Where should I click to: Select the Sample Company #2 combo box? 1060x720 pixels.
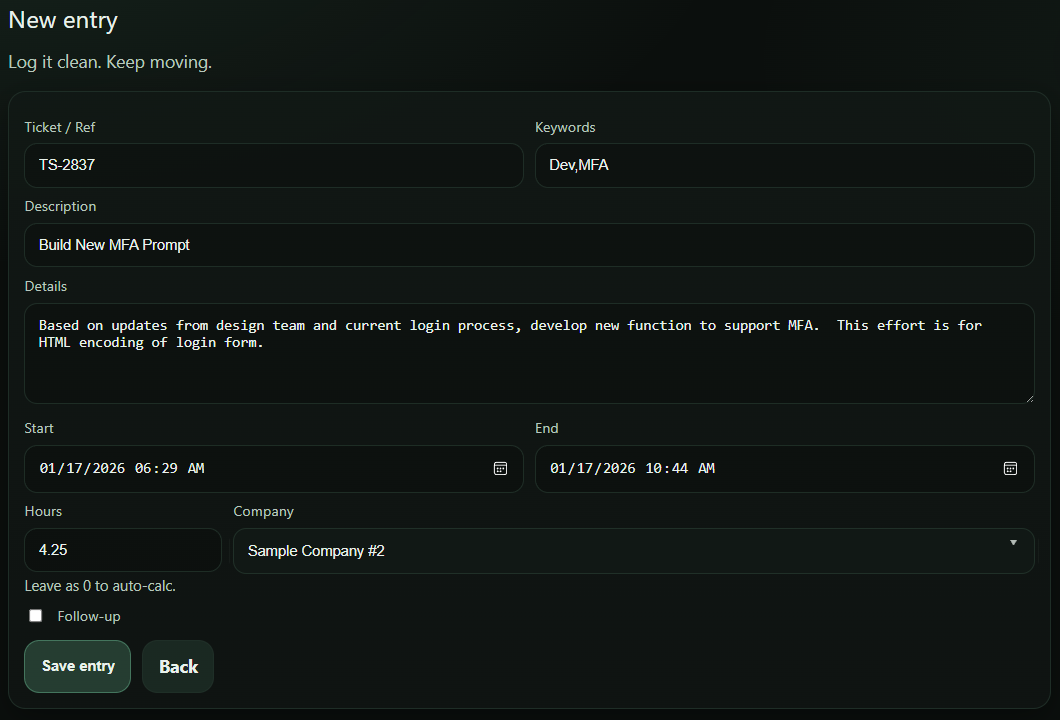[600, 550]
